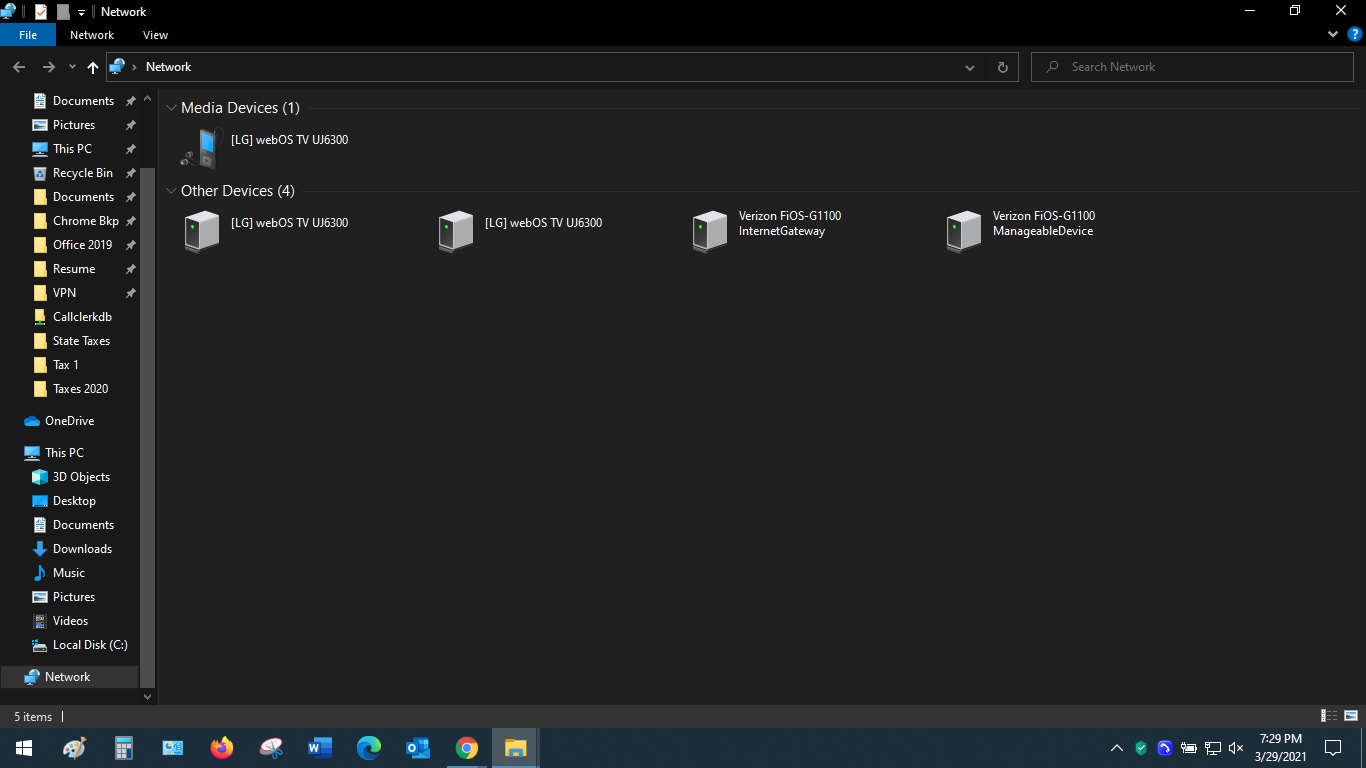Screen dimensions: 1366x768
Task: Open Recycle Bin in navigation pane
Action: point(83,173)
